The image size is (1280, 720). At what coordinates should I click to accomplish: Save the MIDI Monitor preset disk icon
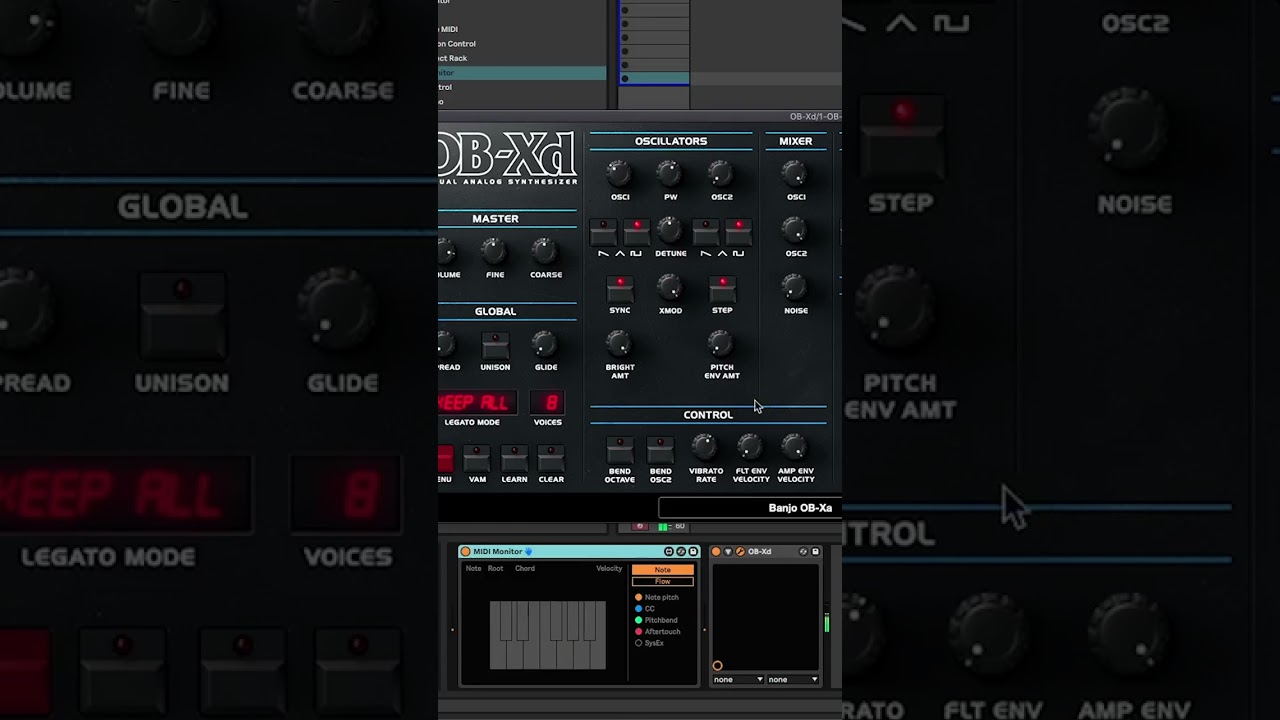click(x=693, y=552)
